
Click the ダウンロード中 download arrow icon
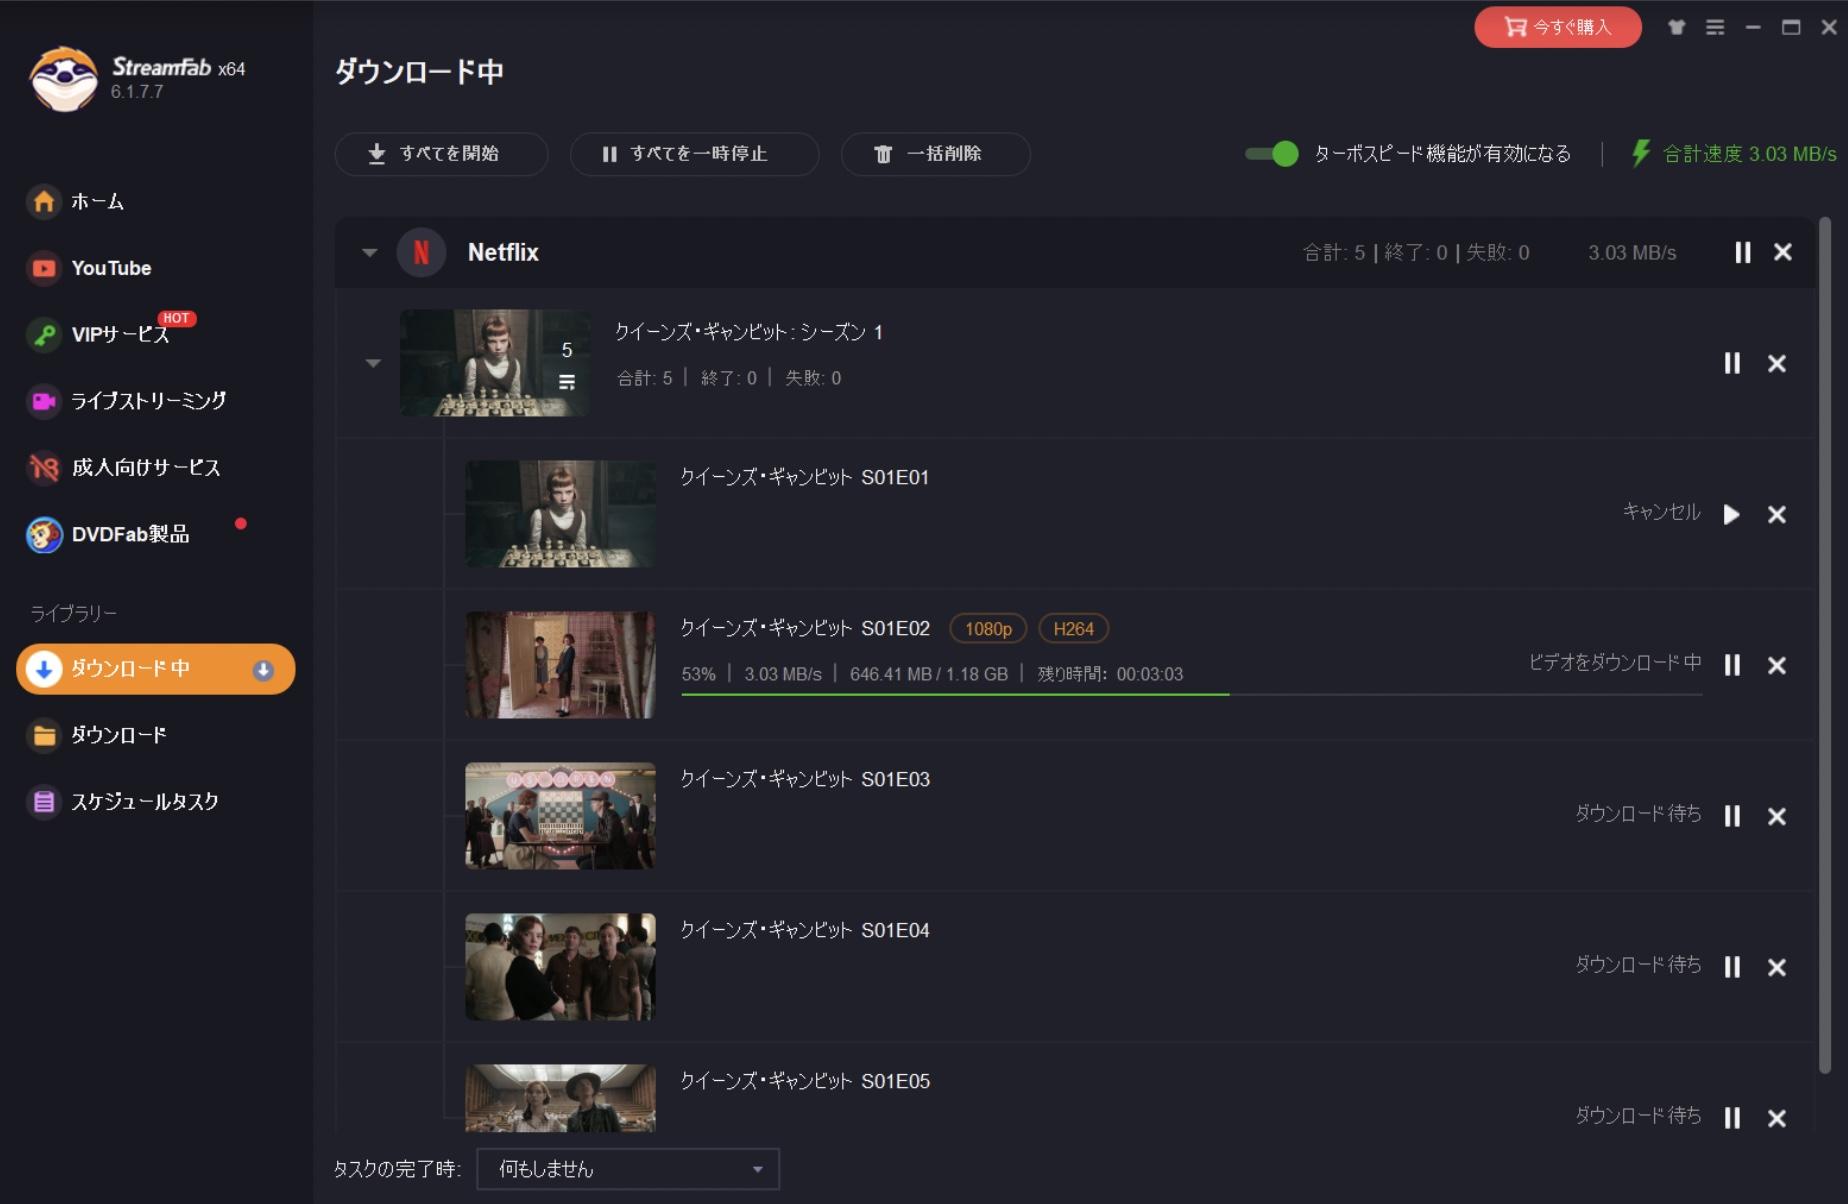click(44, 669)
